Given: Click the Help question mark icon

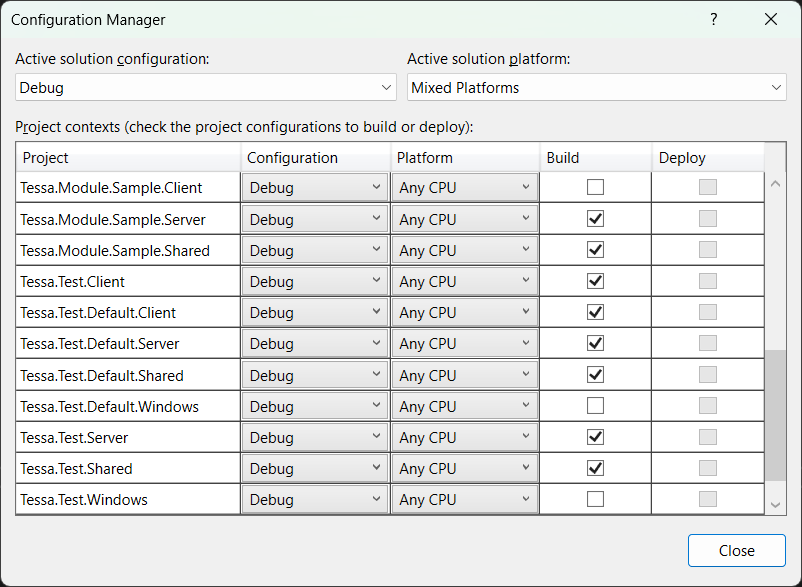Looking at the screenshot, I should (714, 20).
